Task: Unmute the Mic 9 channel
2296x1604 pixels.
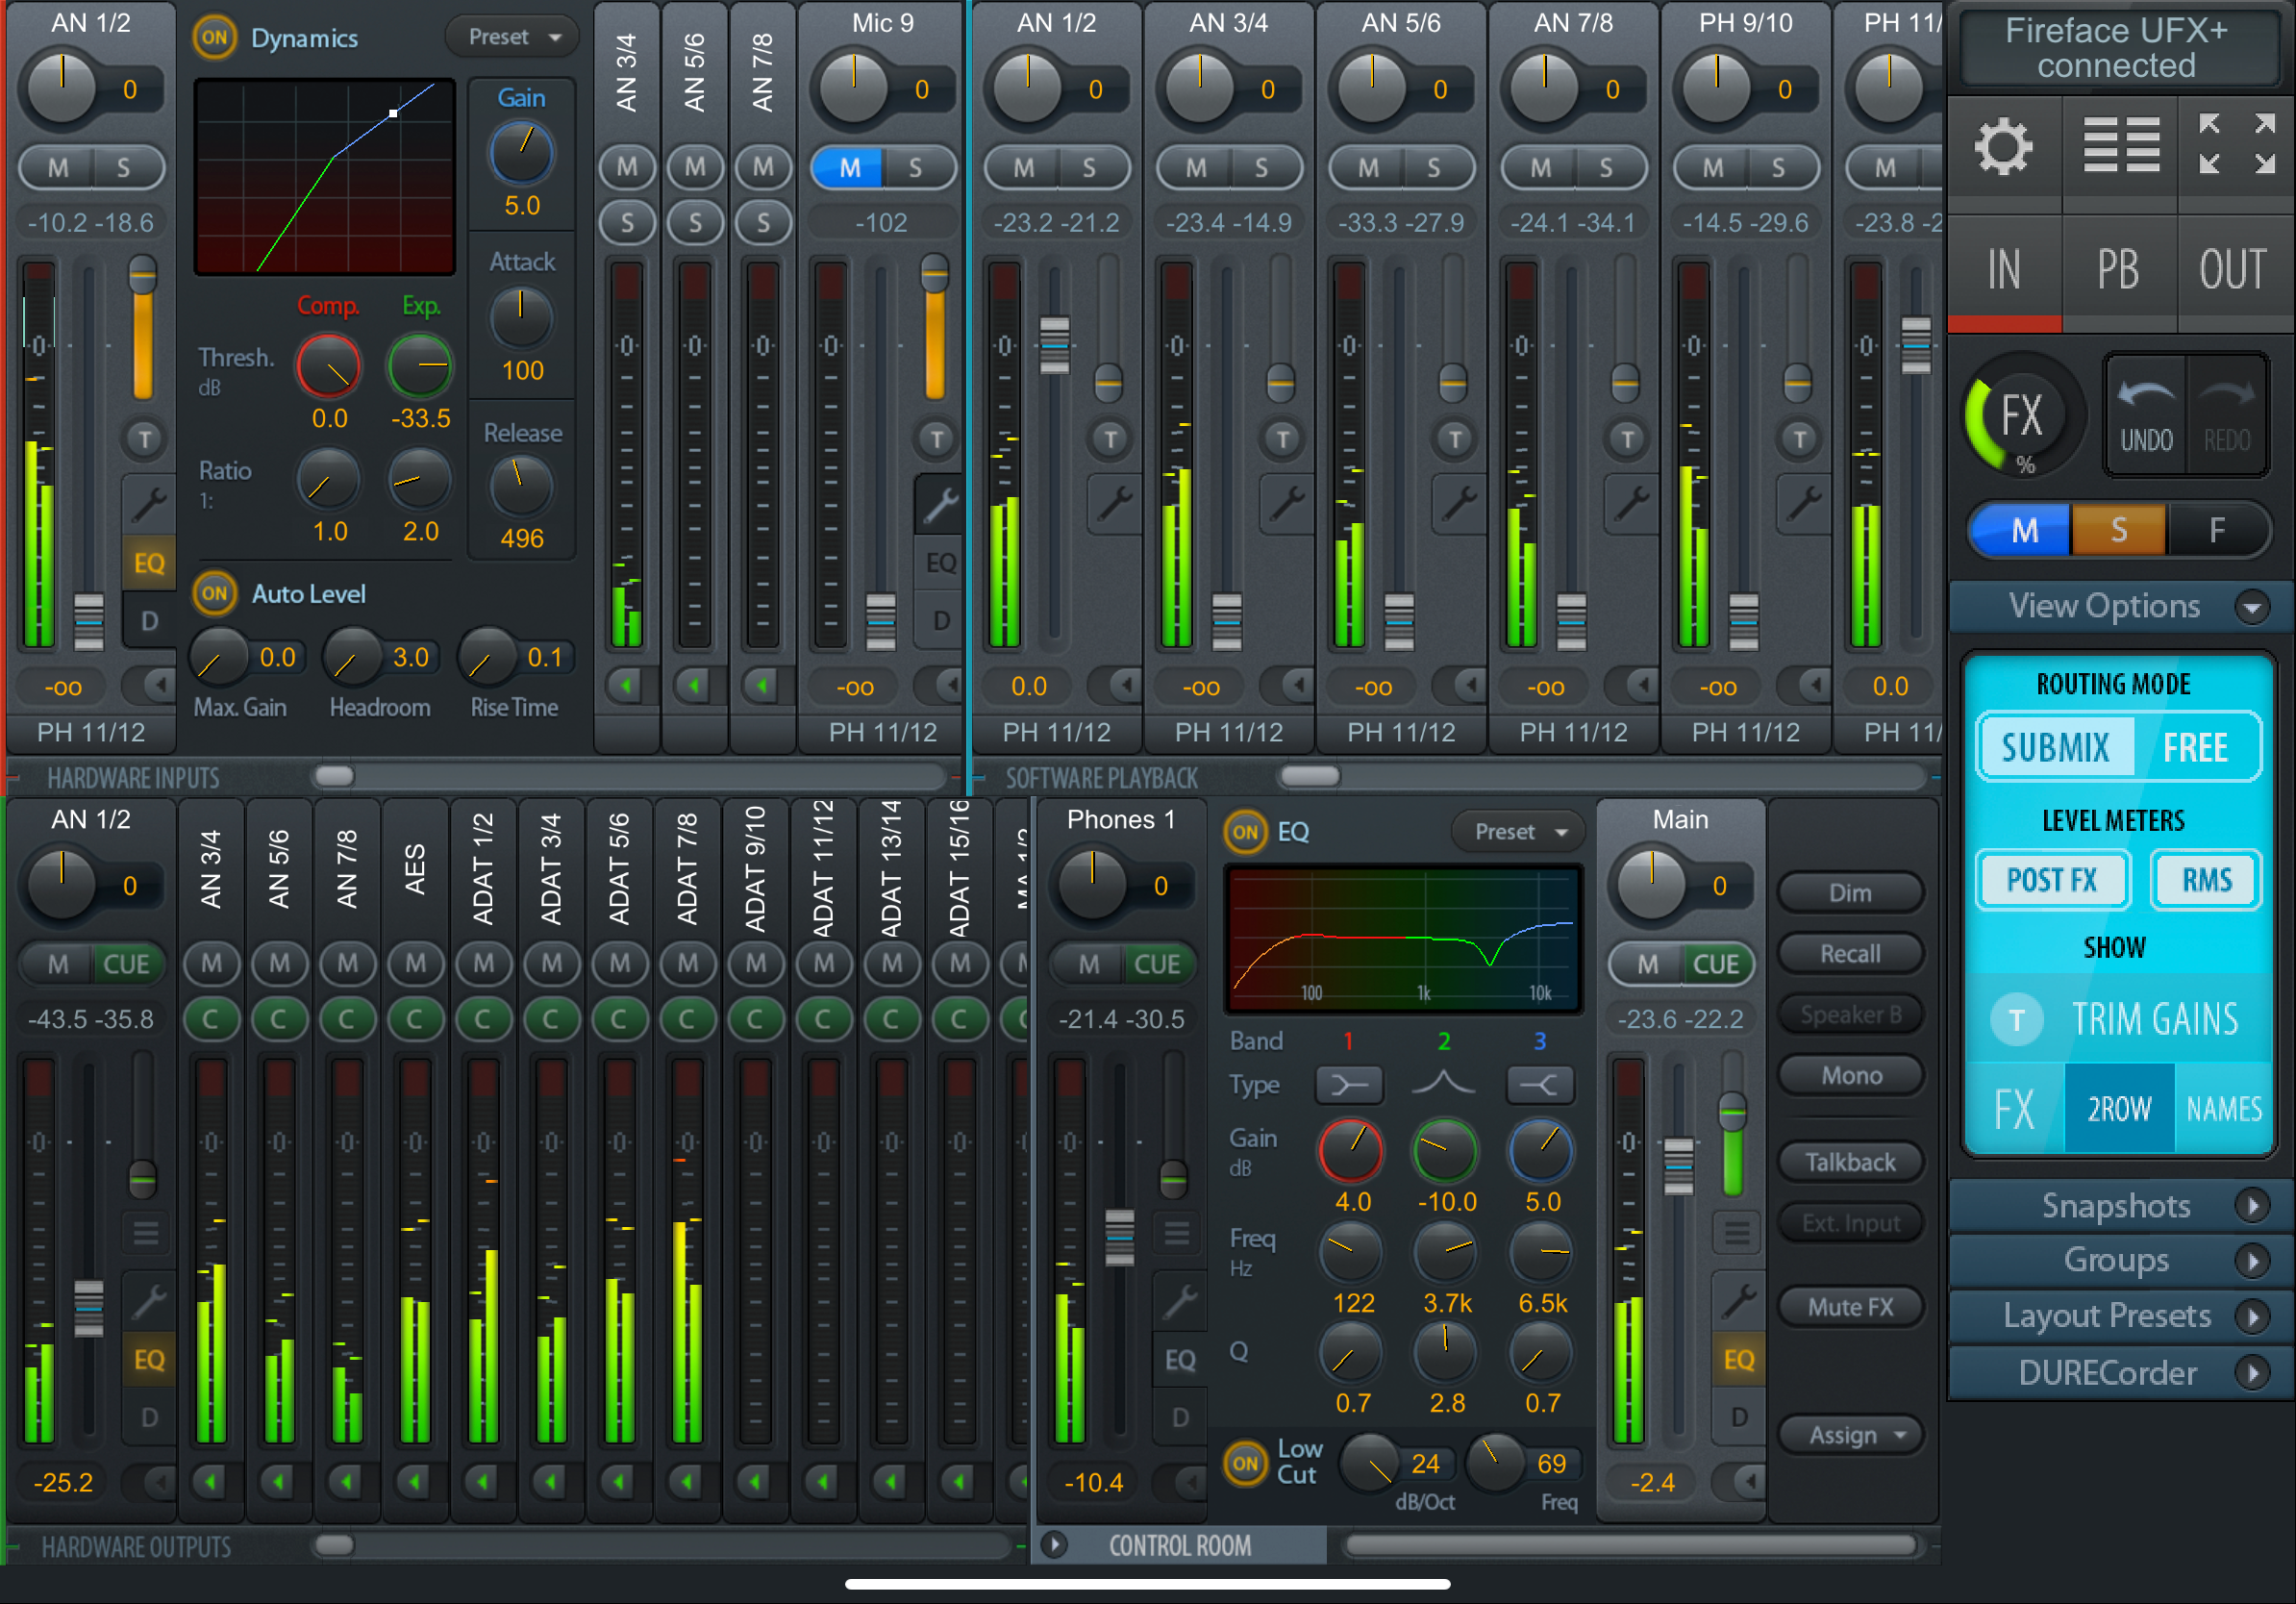Action: pos(849,168)
